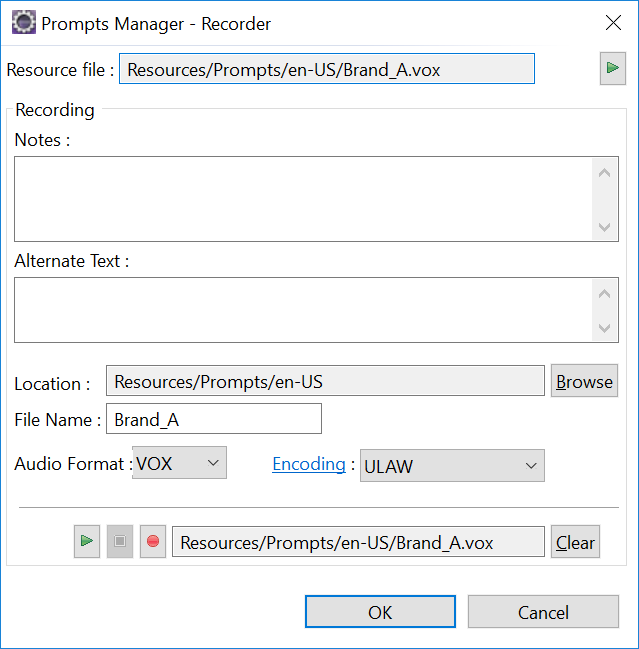Clear the recorded file path
639x649 pixels.
(x=575, y=542)
